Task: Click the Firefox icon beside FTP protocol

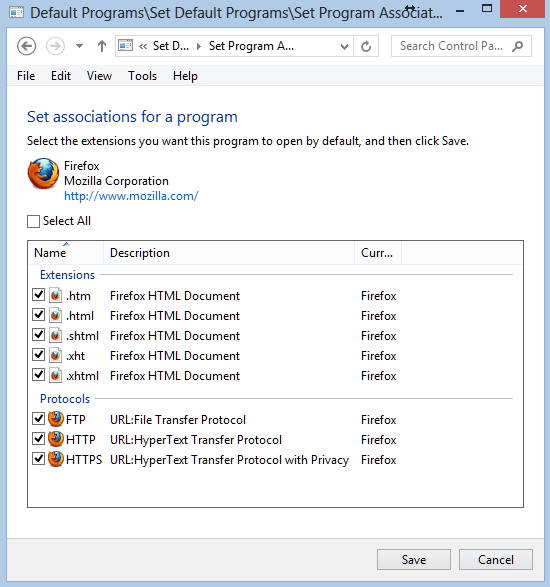Action: click(x=56, y=419)
